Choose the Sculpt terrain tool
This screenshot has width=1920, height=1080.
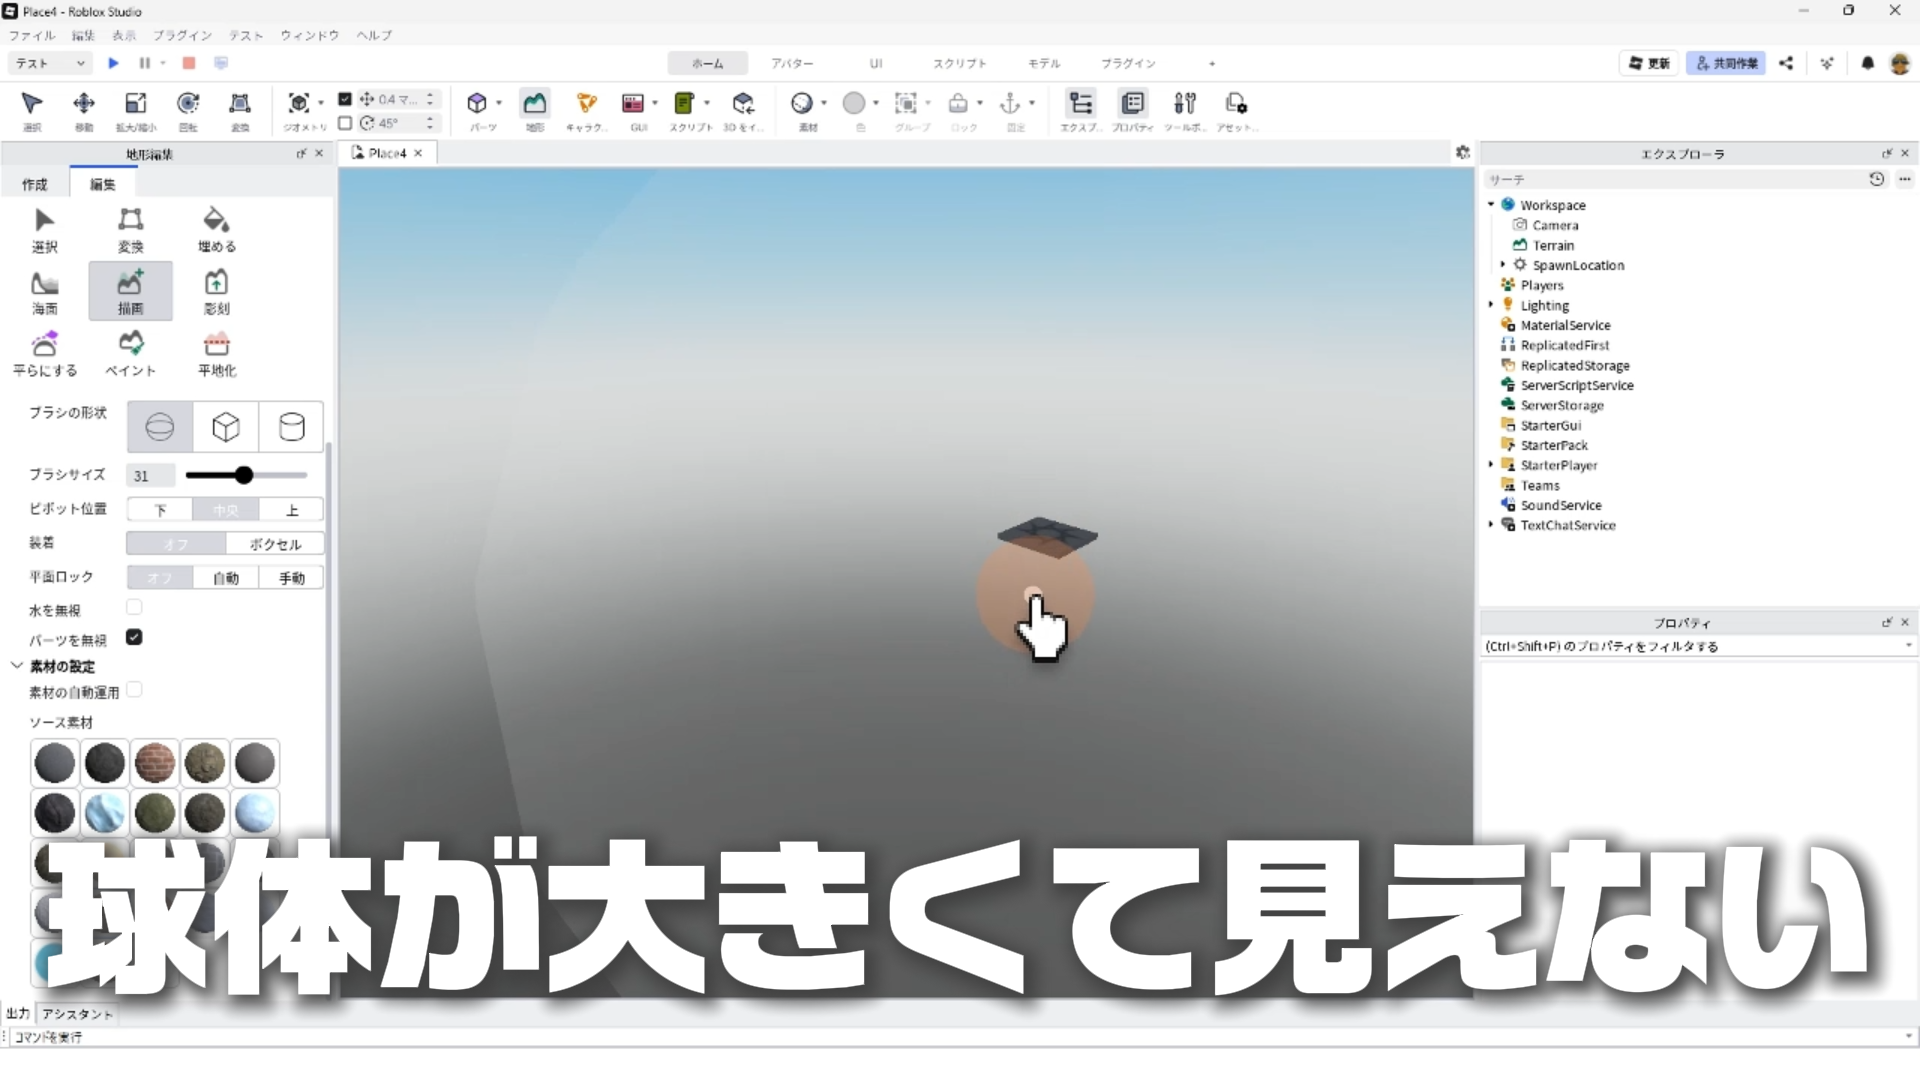click(x=216, y=292)
